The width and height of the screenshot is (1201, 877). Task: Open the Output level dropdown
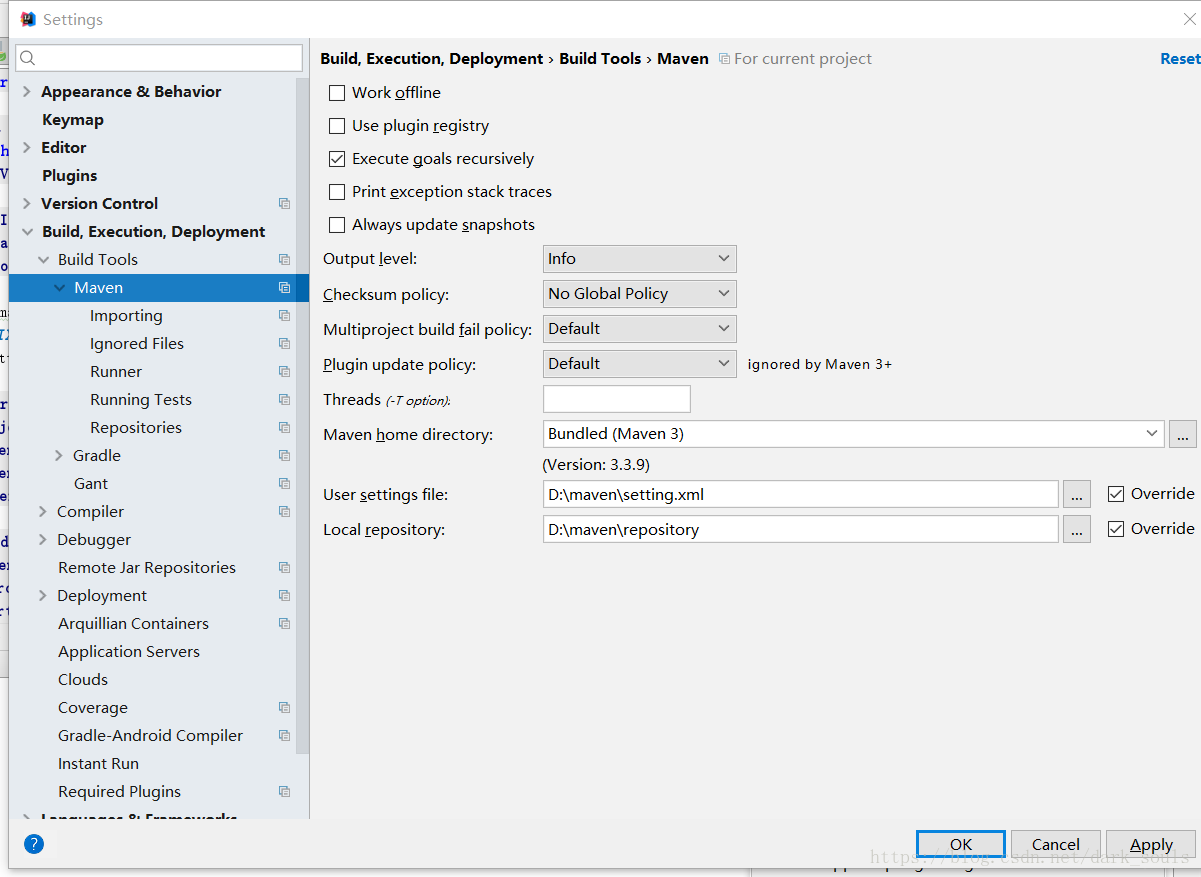tap(640, 259)
